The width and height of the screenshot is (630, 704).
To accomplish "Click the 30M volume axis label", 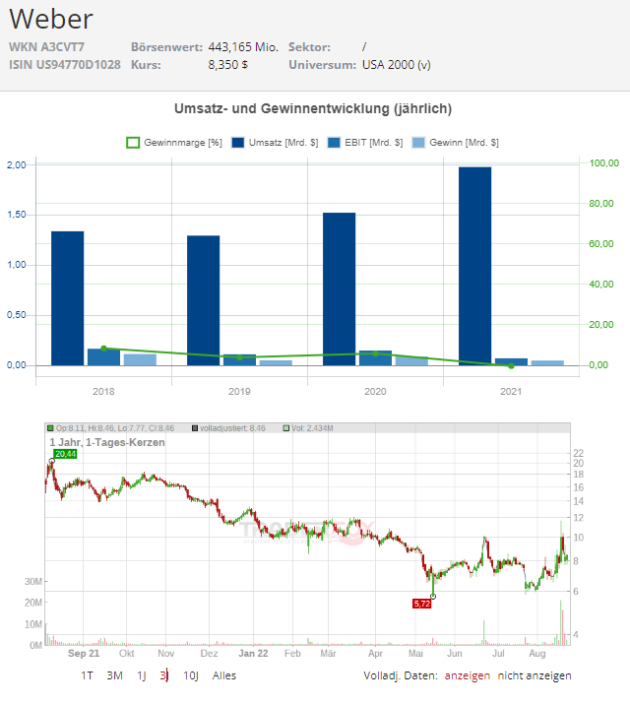I will tap(33, 581).
